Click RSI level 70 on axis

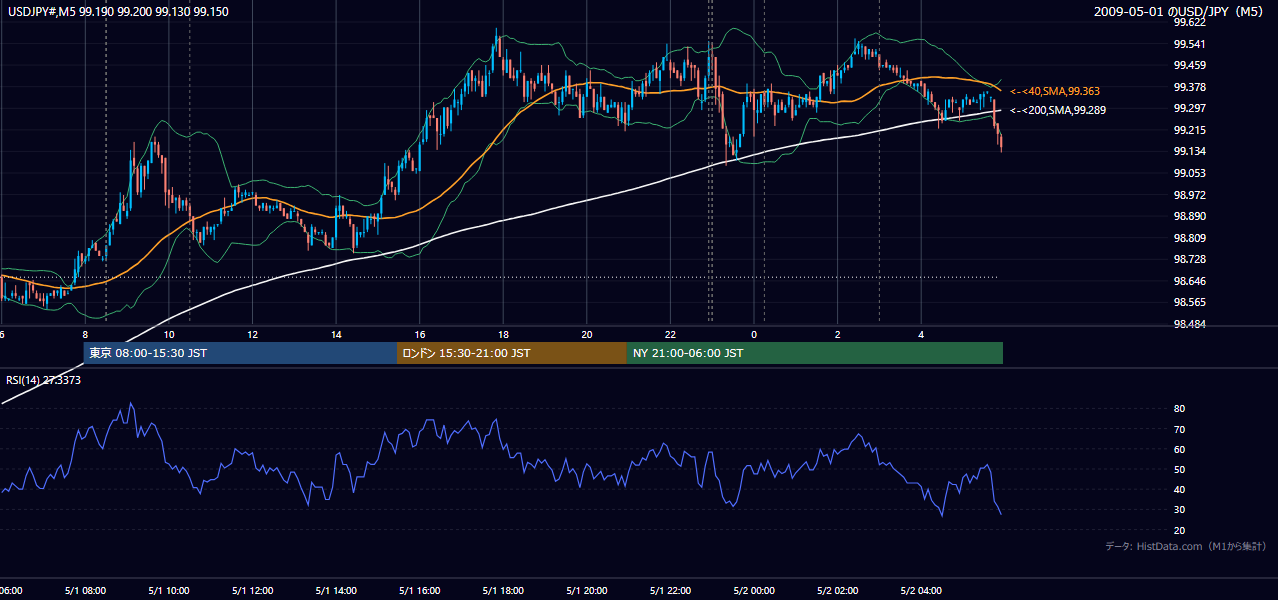pyautogui.click(x=1179, y=429)
